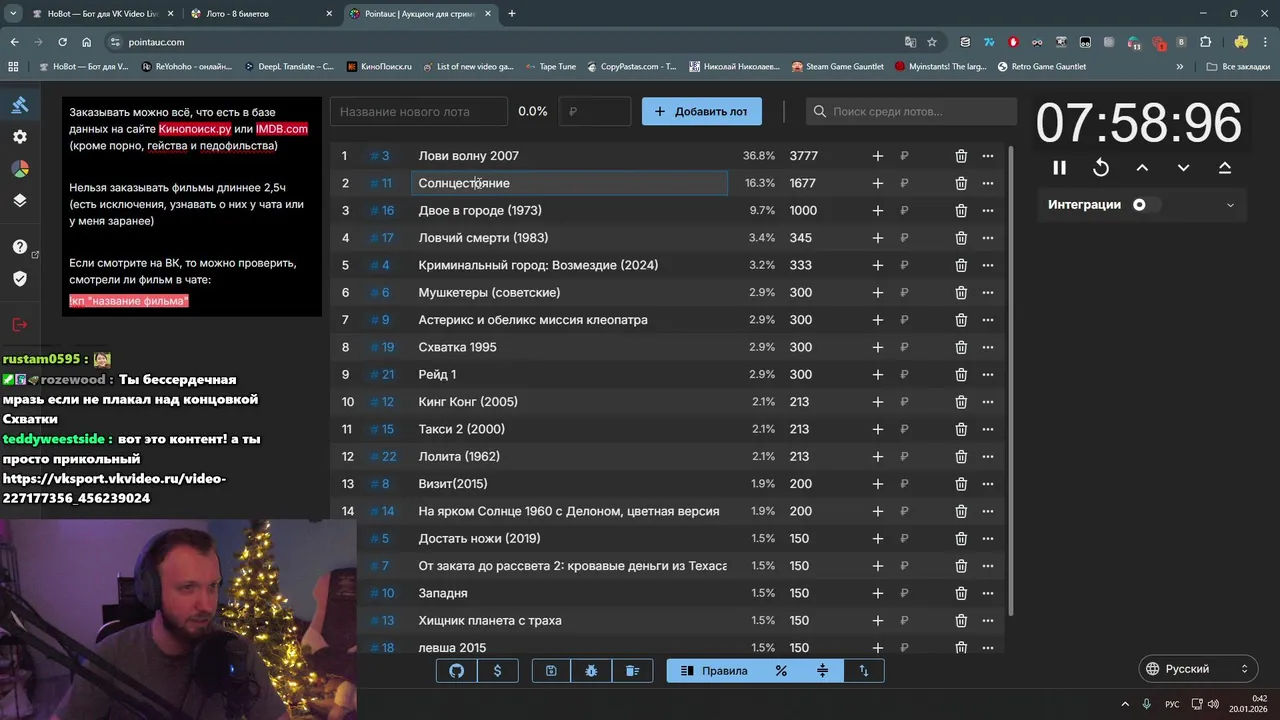The image size is (1280, 720).
Task: Open more options for Хищник планета с траха
Action: [988, 620]
